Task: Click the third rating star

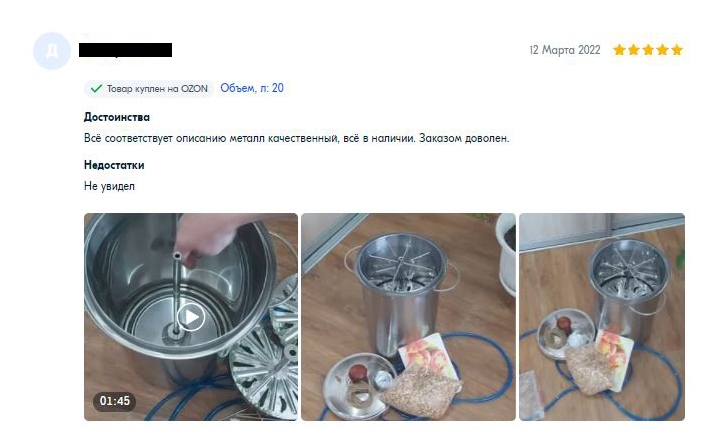Action: click(648, 50)
